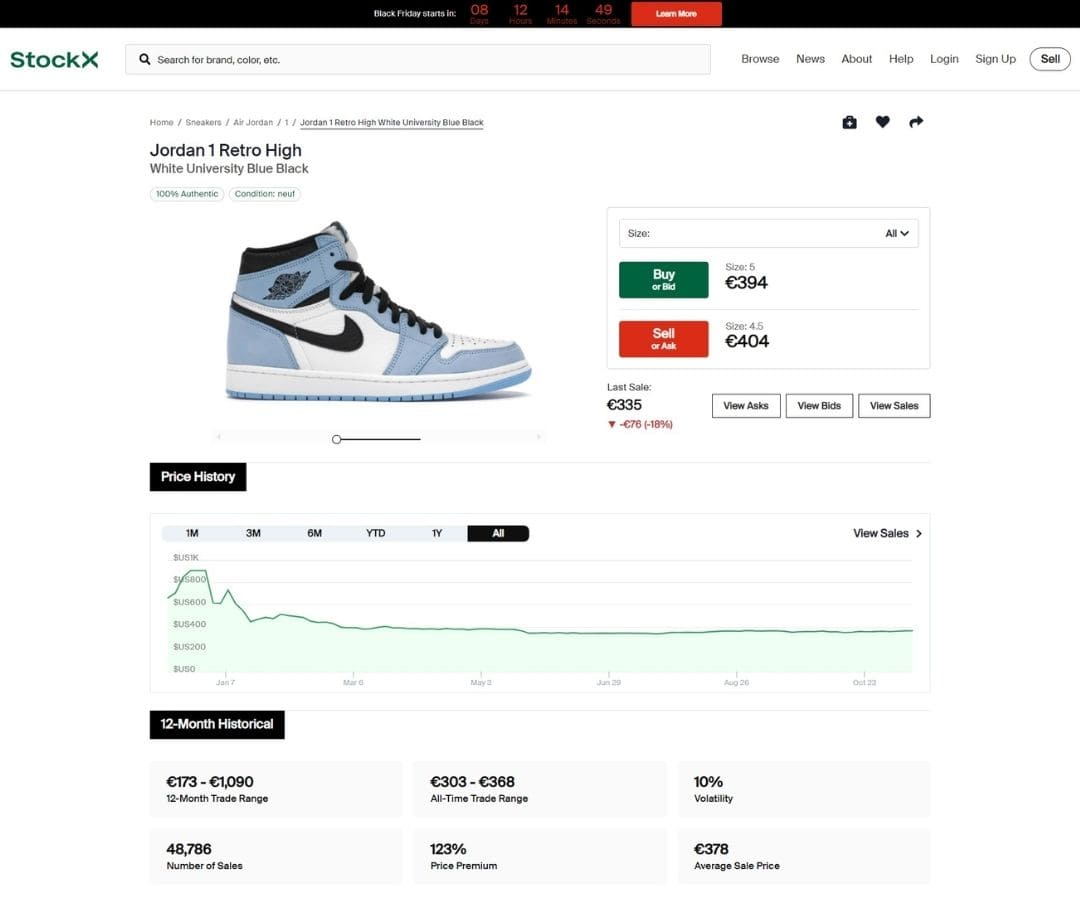The height and width of the screenshot is (900, 1080).
Task: Click View Asks button
Action: point(746,406)
